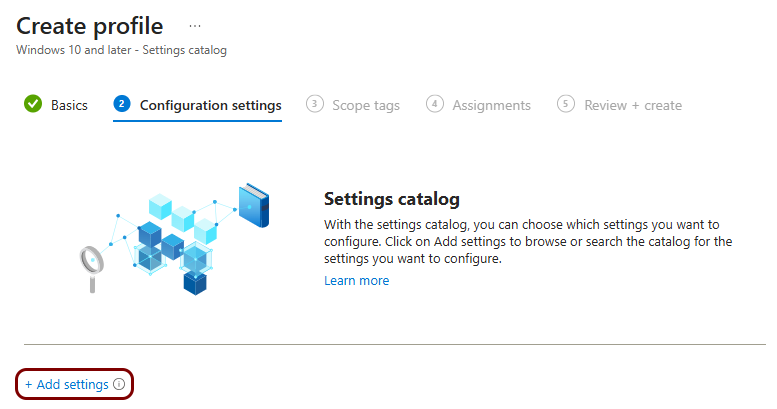This screenshot has width=777, height=409.
Task: Click the blue book in the illustration
Action: pyautogui.click(x=254, y=205)
